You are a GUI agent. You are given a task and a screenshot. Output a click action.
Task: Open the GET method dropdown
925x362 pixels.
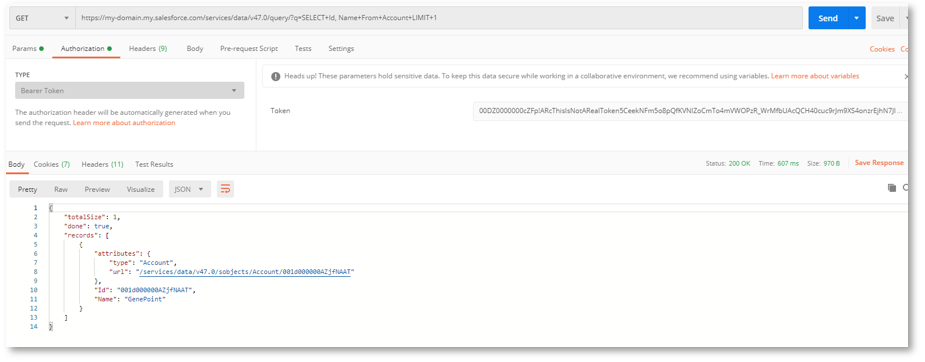[42, 18]
